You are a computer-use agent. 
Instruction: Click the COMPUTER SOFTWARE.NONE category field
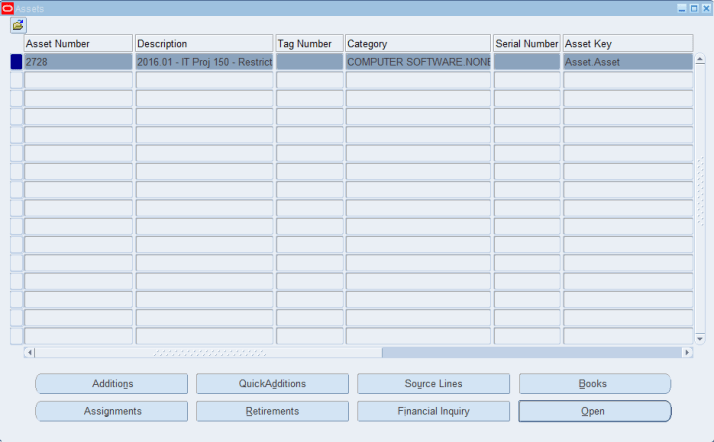pyautogui.click(x=418, y=62)
